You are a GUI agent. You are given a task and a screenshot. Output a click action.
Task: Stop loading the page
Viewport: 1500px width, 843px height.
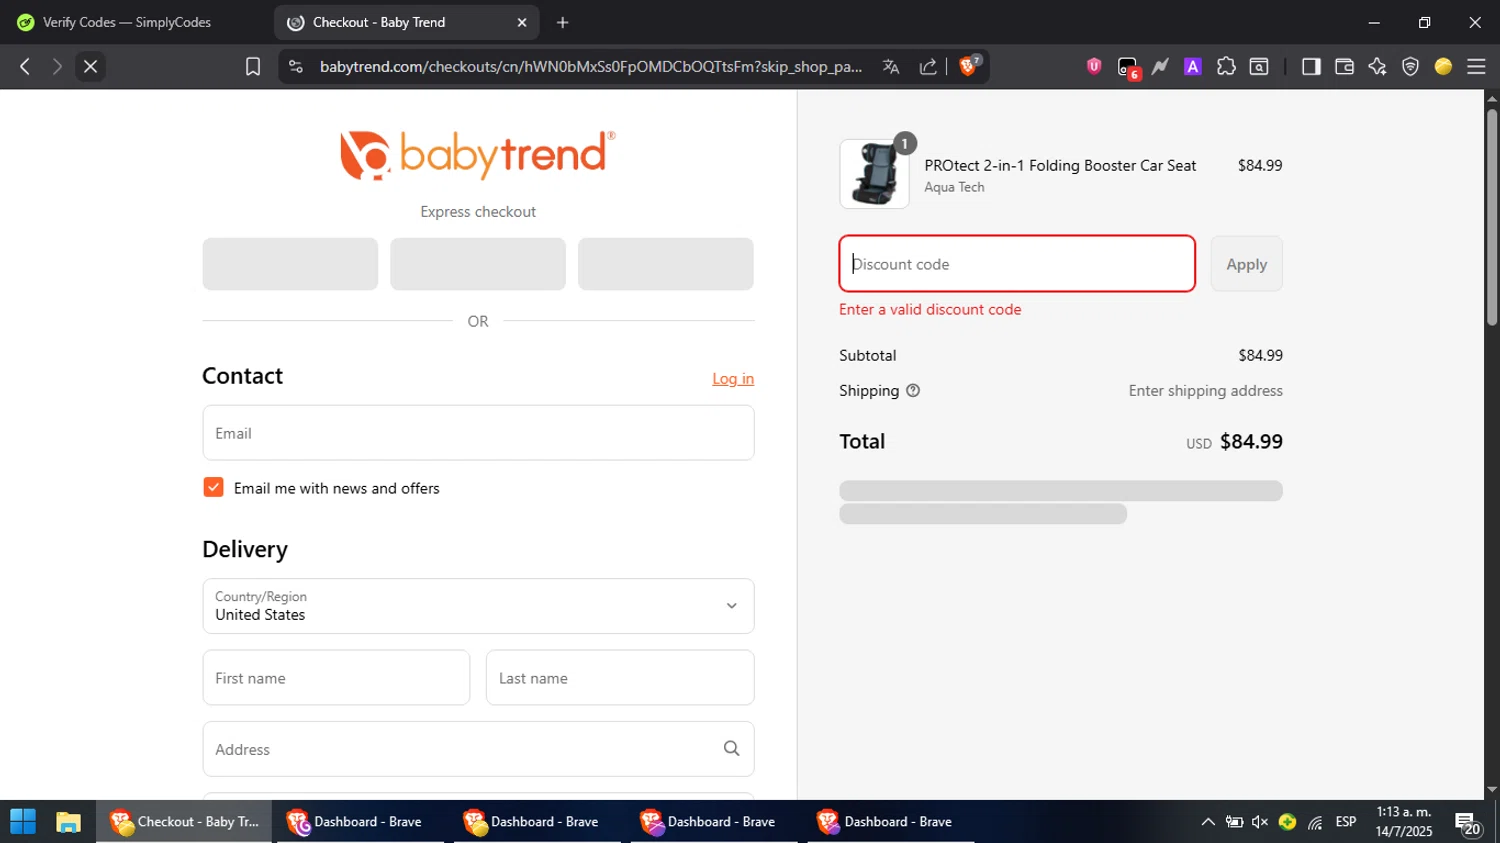click(90, 66)
